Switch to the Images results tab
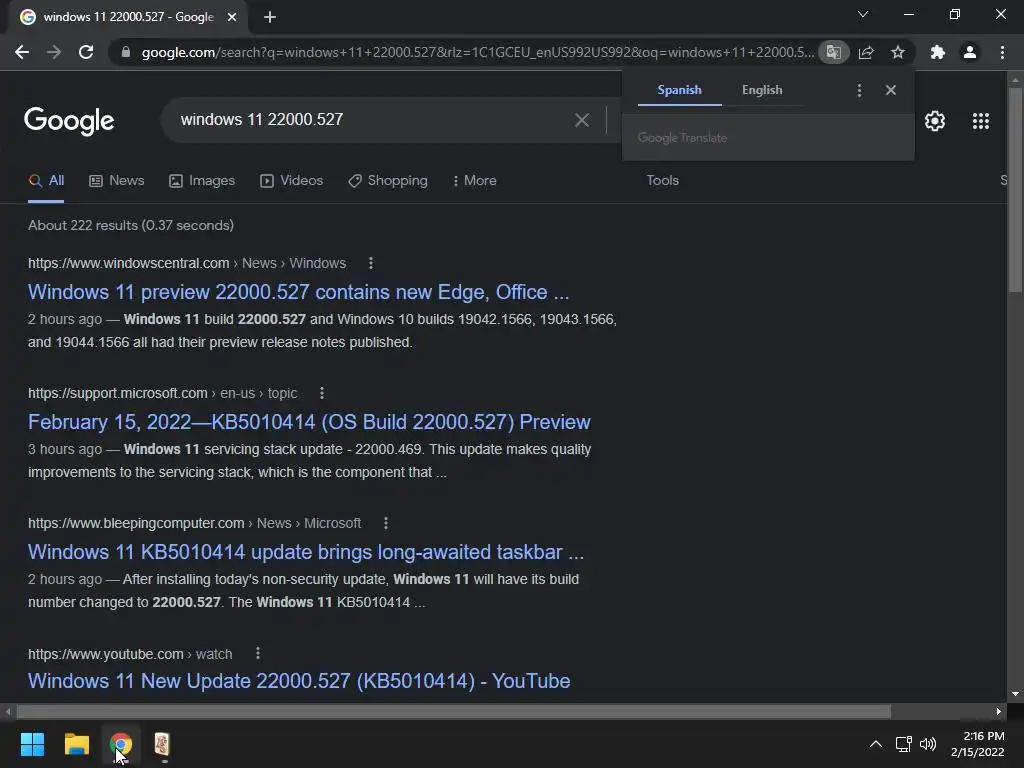The image size is (1024, 768). [x=202, y=181]
